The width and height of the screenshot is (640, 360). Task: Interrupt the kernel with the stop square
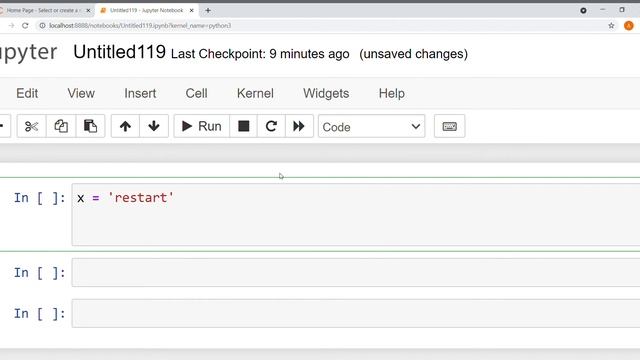[244, 126]
